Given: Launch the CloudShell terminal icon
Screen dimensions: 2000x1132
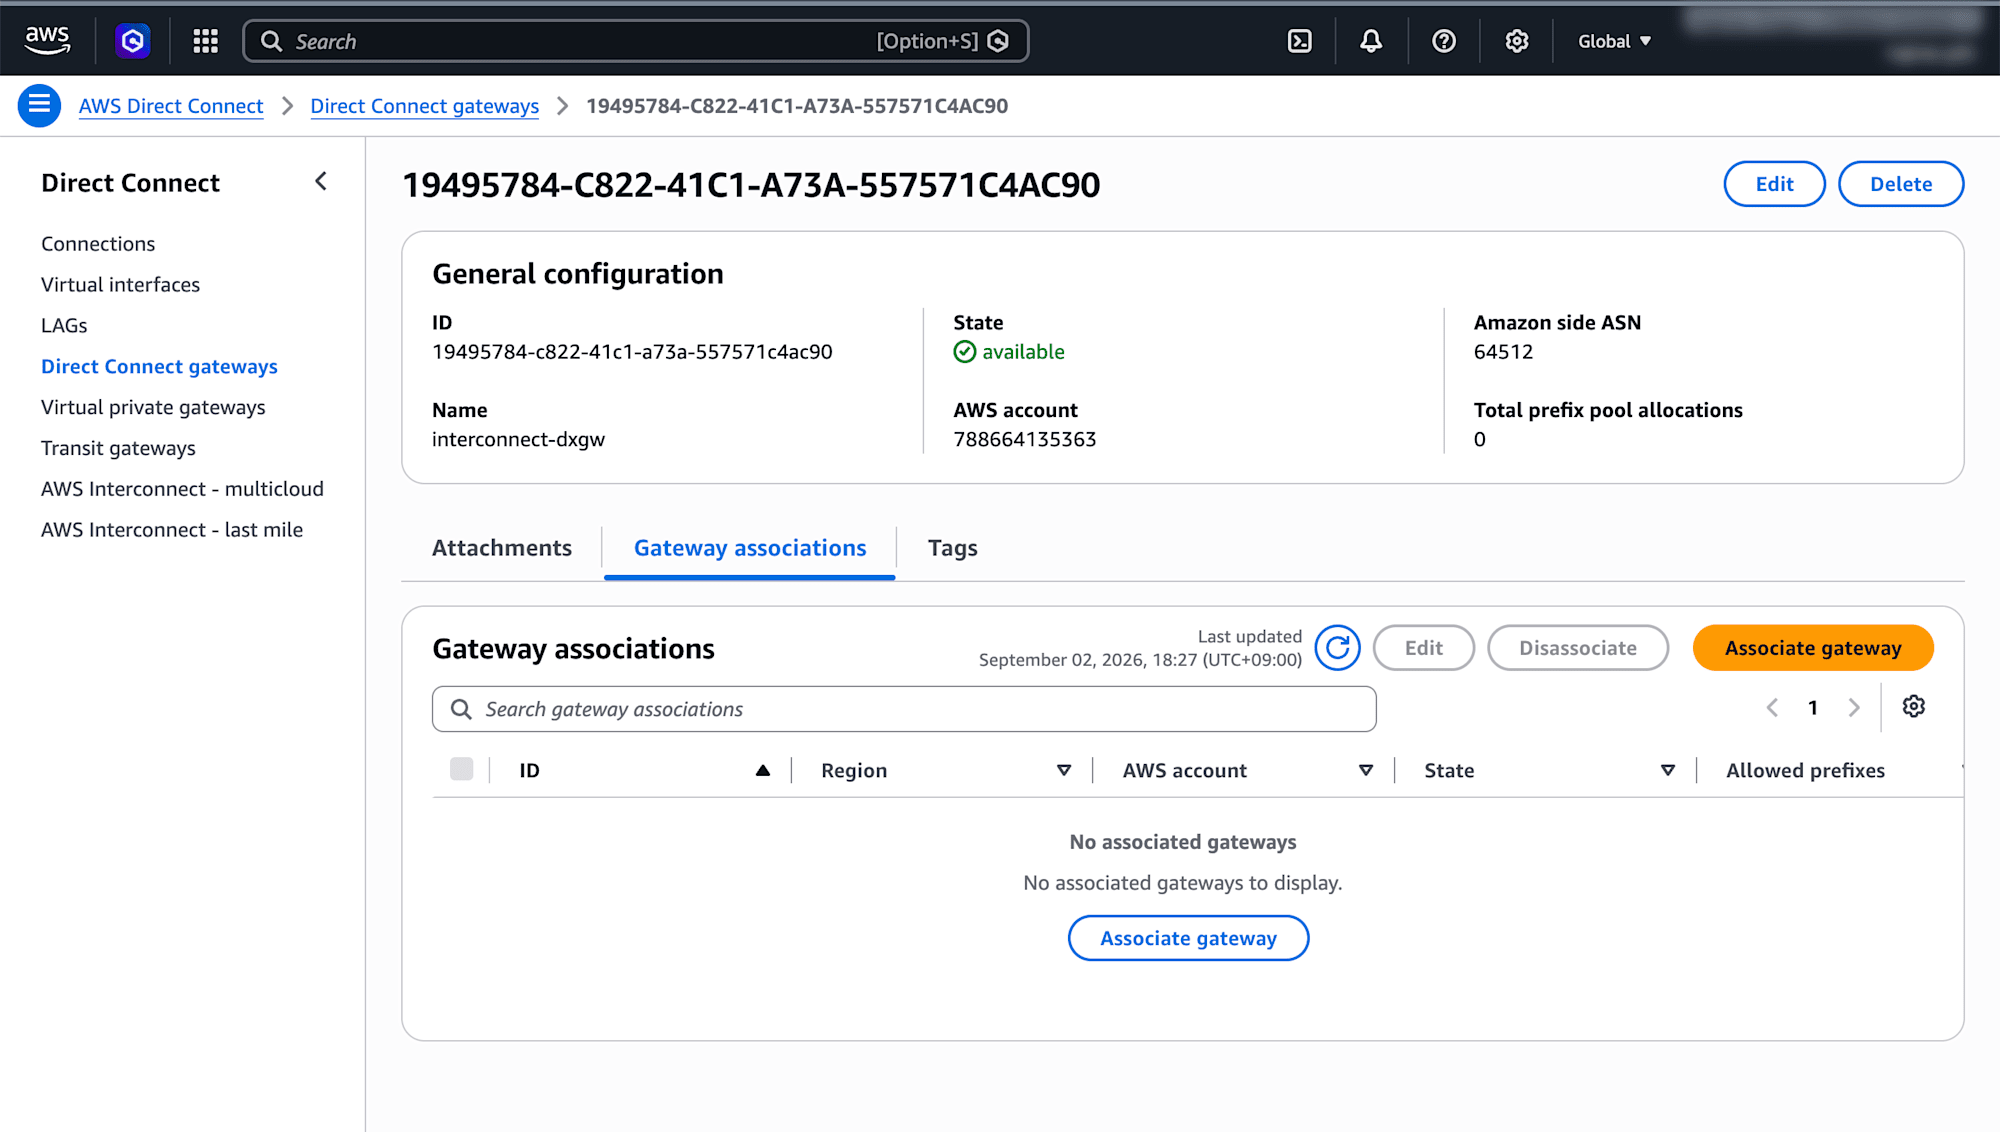Looking at the screenshot, I should click(1299, 41).
